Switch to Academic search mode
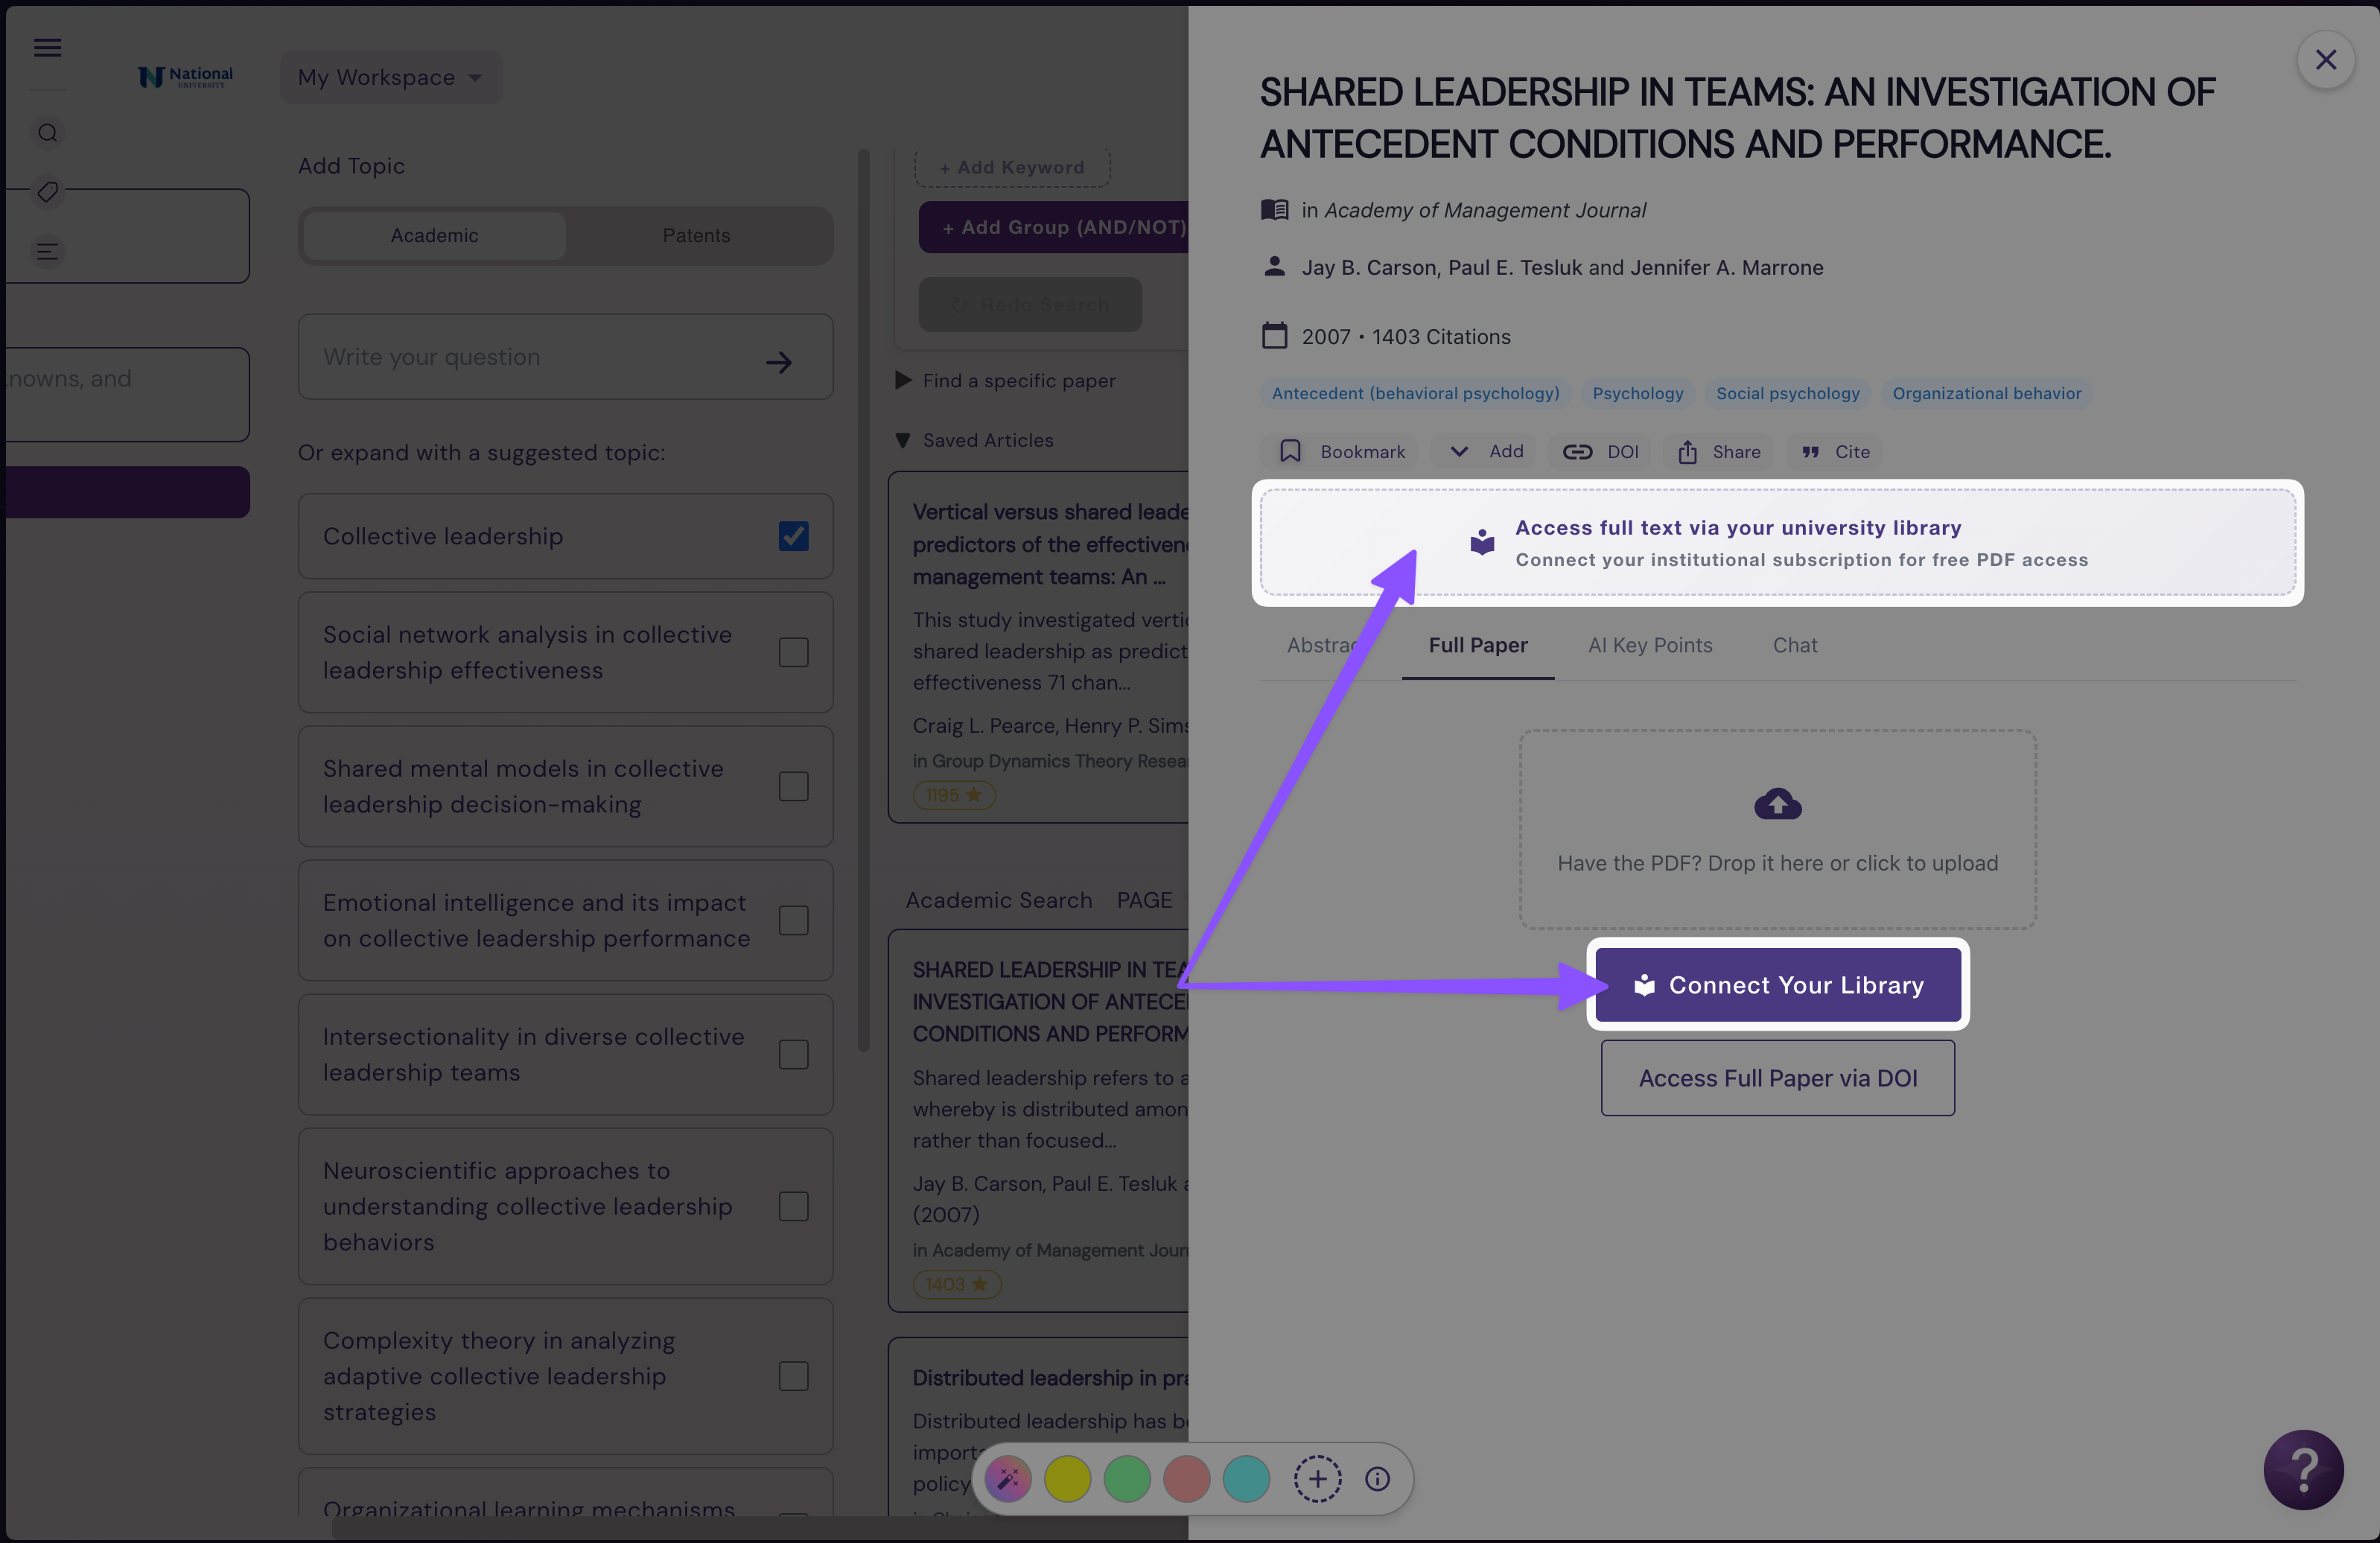 (x=434, y=236)
